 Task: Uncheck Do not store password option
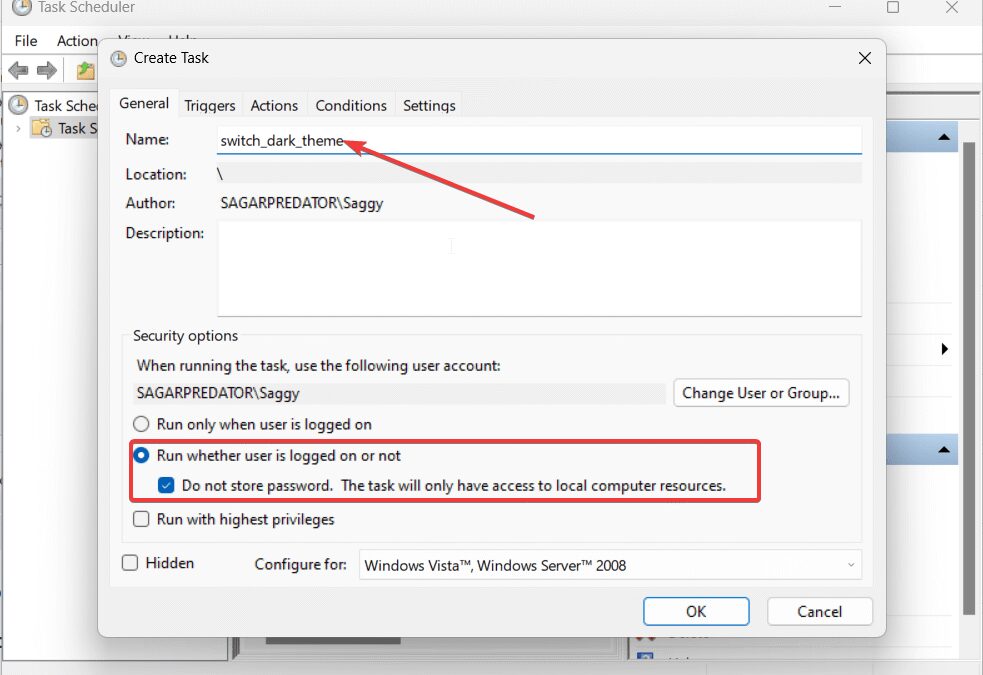coord(165,485)
